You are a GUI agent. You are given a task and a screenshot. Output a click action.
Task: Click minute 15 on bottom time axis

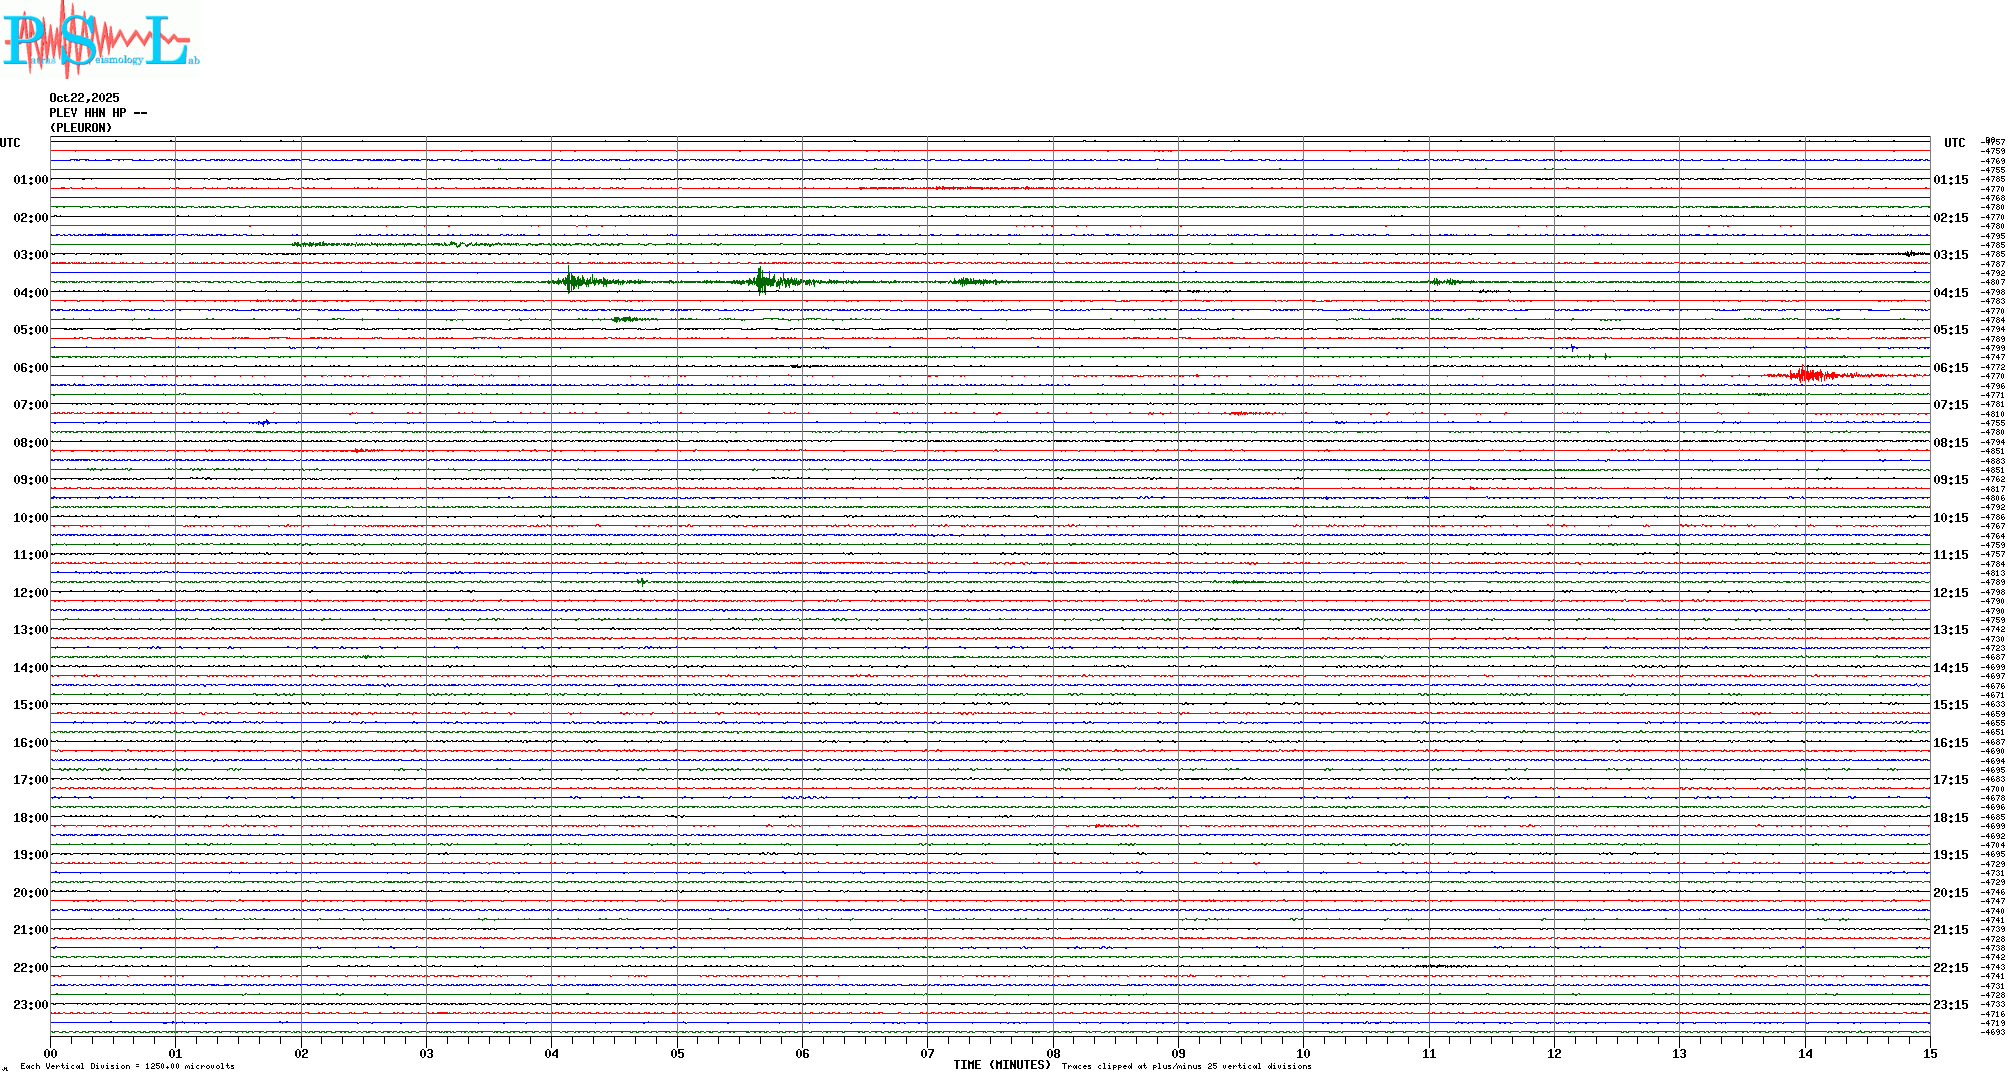[1929, 1053]
